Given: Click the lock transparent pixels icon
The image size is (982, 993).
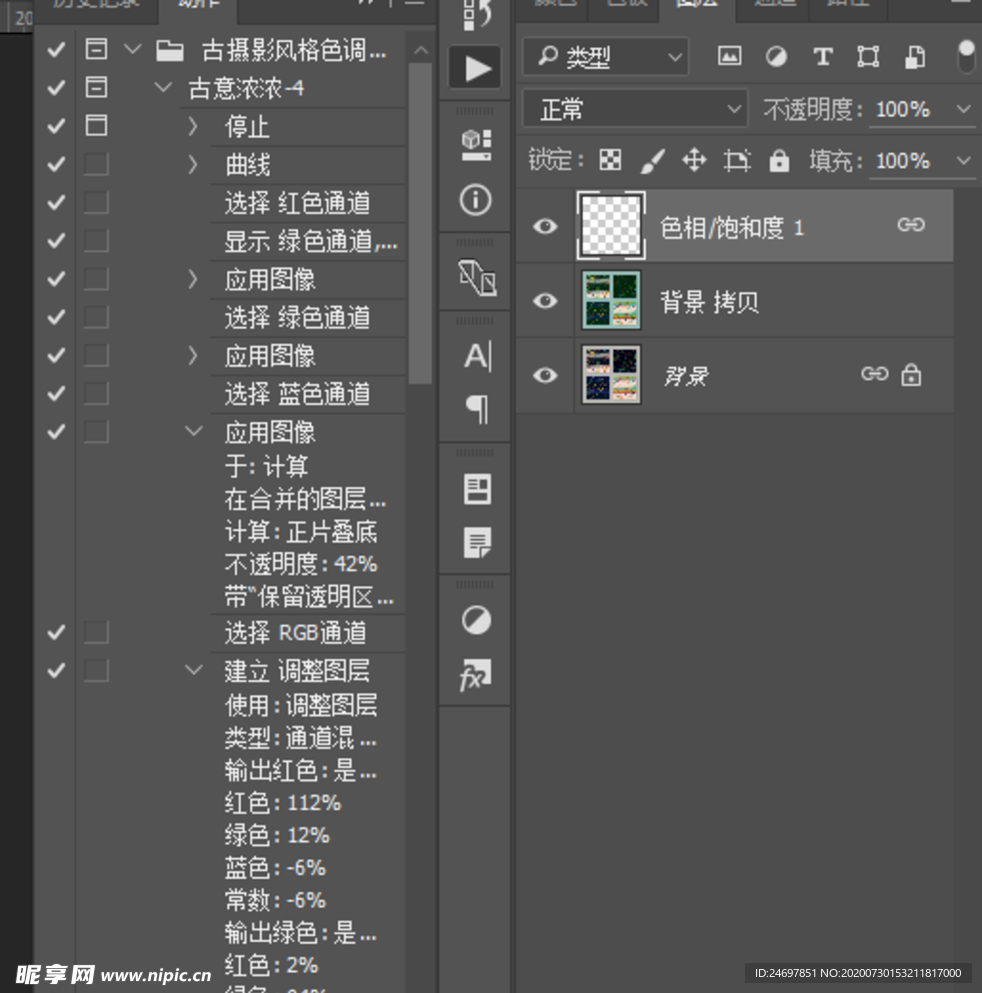Looking at the screenshot, I should coord(610,161).
